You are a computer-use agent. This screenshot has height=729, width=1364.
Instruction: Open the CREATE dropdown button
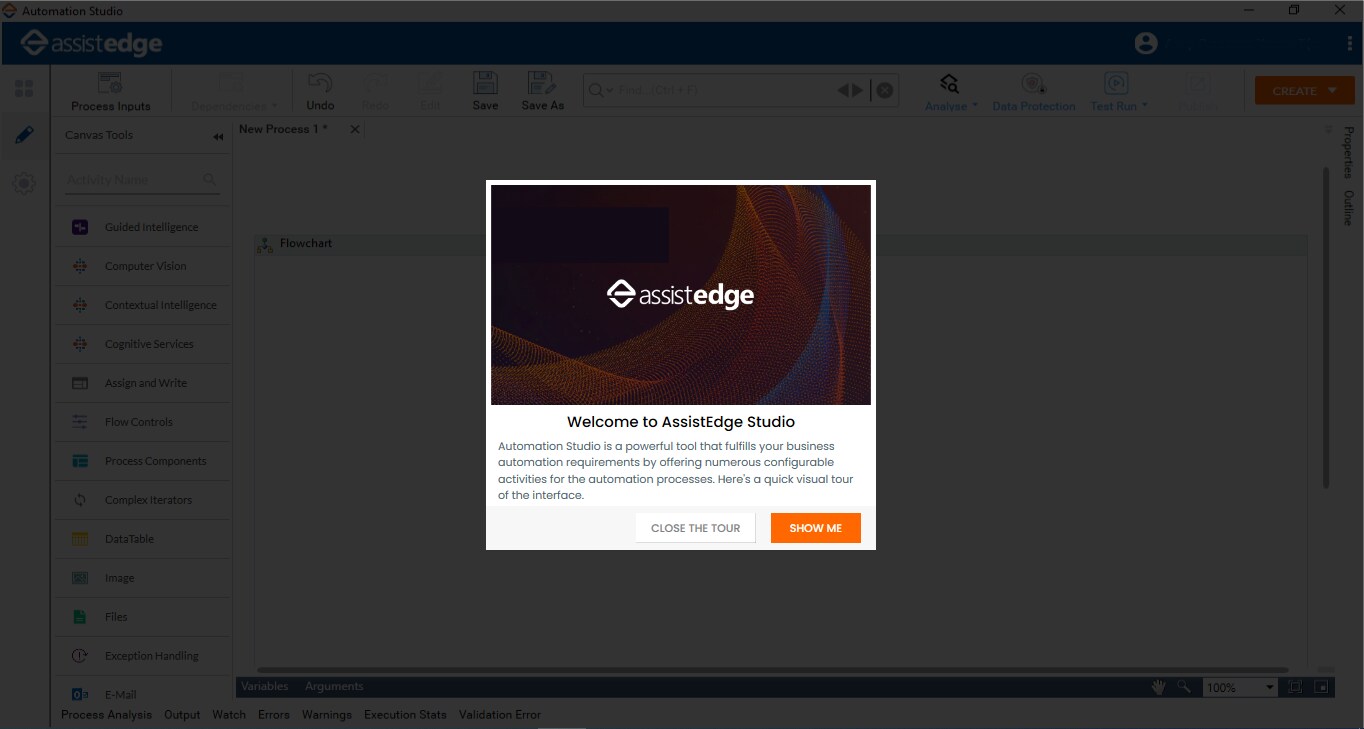[1305, 90]
